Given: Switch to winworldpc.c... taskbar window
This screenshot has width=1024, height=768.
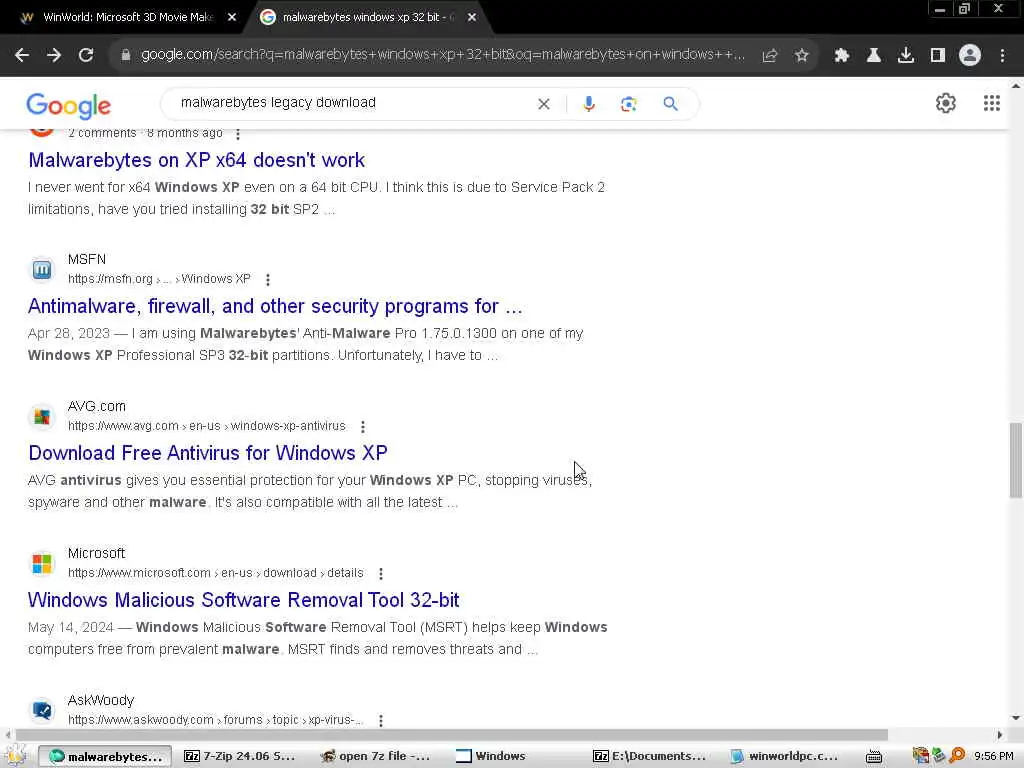Looking at the screenshot, I should [x=784, y=756].
